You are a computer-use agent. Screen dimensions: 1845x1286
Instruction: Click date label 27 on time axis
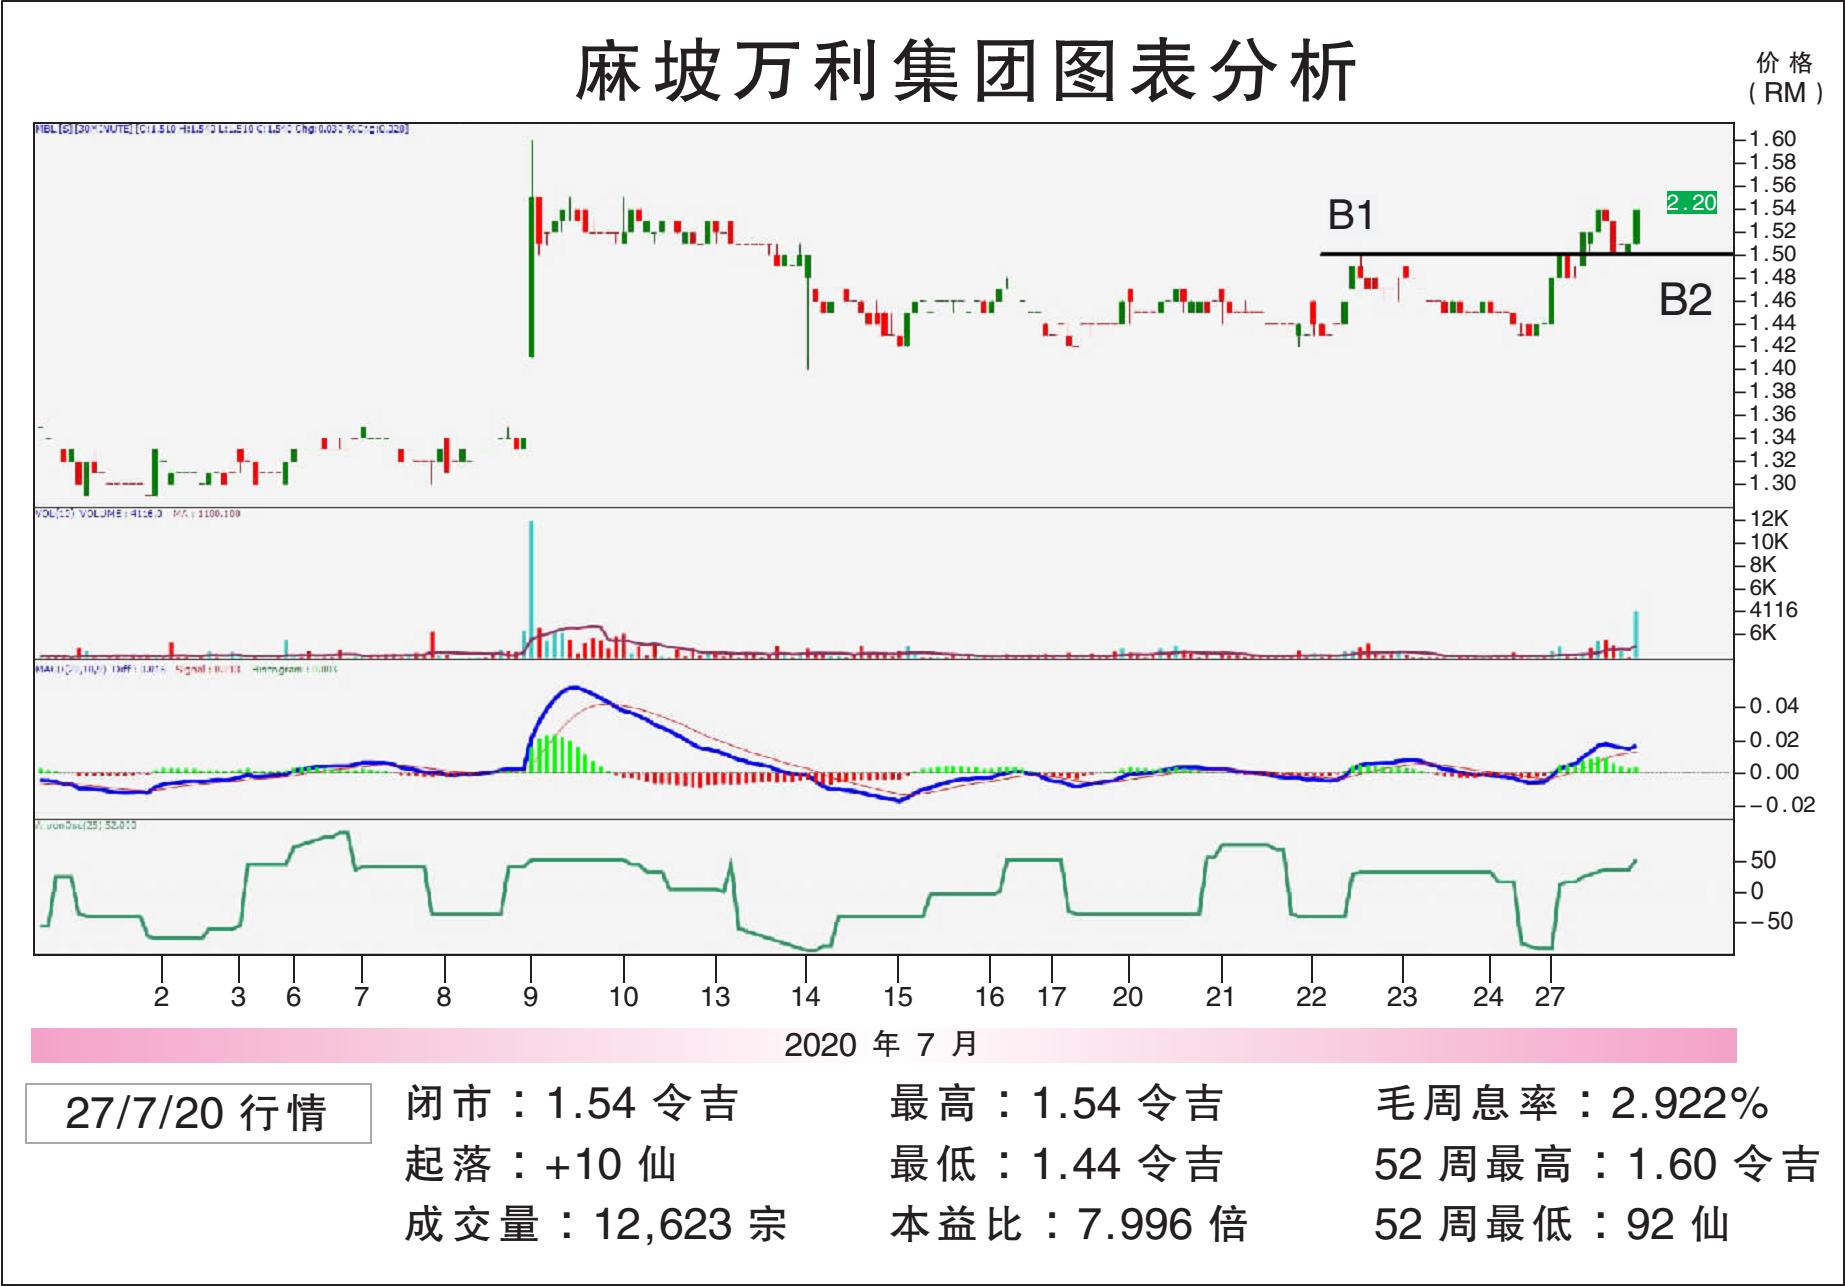coord(1550,996)
